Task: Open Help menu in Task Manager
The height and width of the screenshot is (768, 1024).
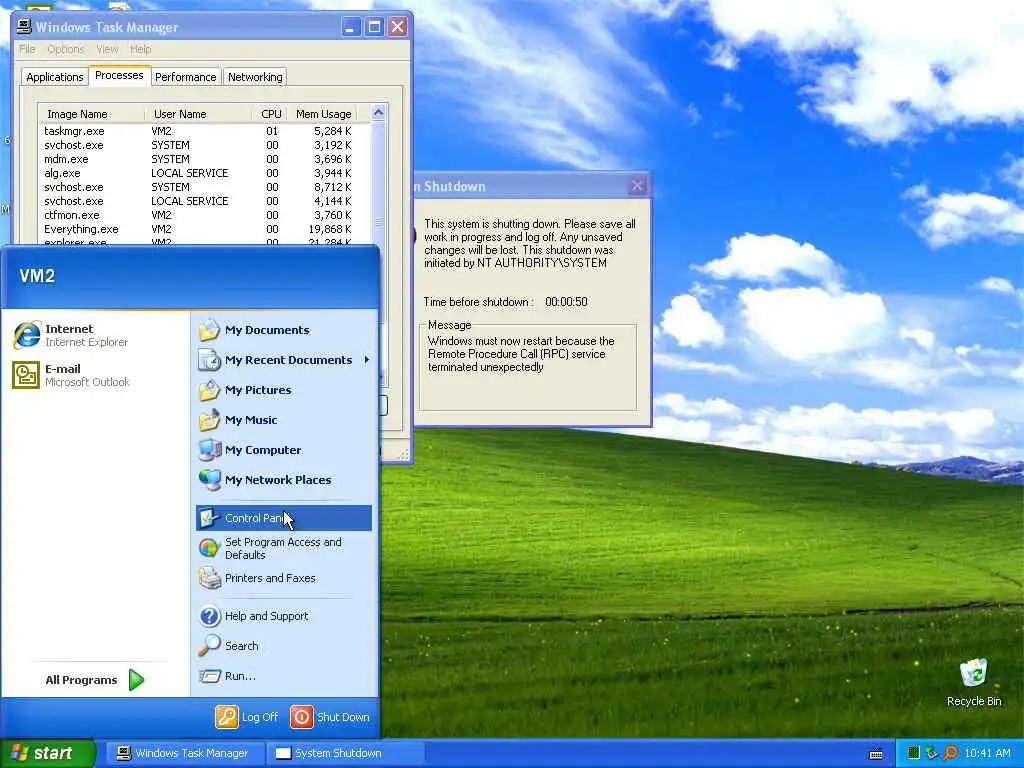Action: pos(140,49)
